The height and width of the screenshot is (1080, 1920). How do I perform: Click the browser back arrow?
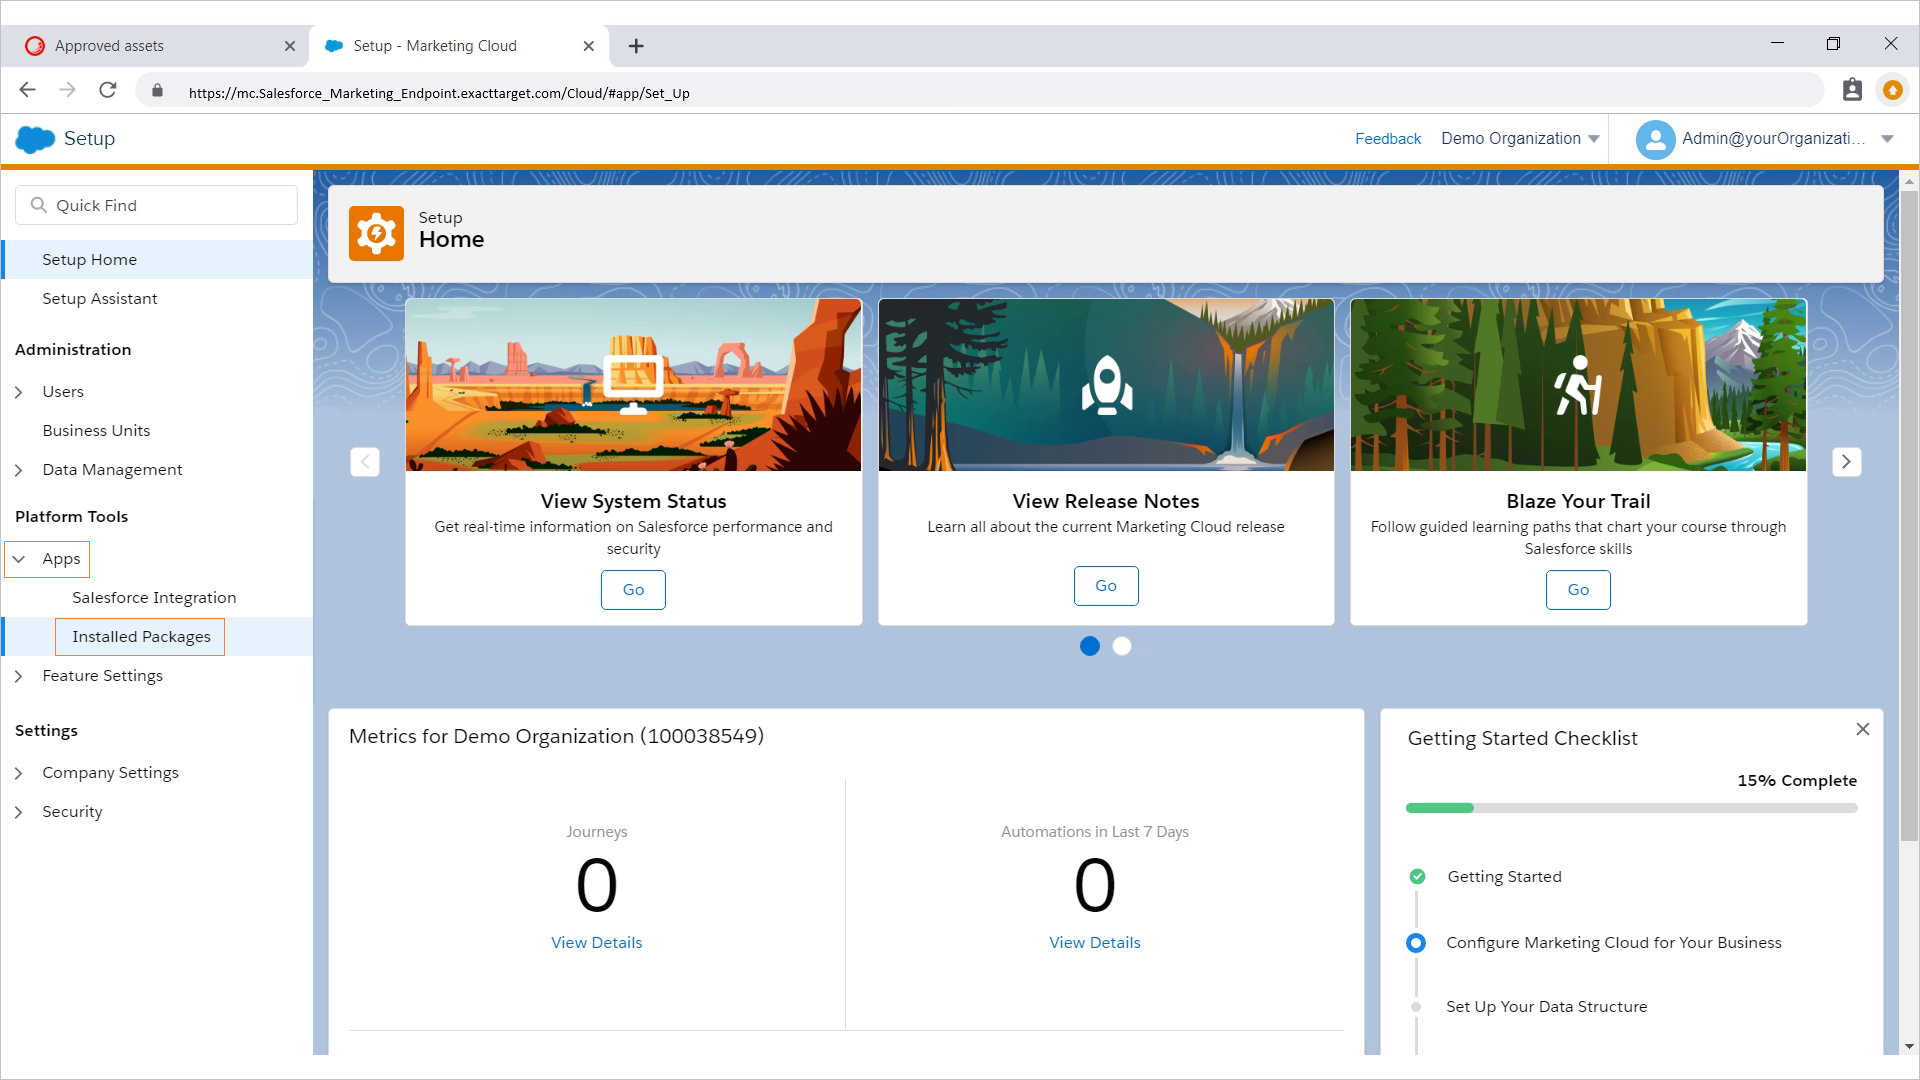[x=28, y=90]
